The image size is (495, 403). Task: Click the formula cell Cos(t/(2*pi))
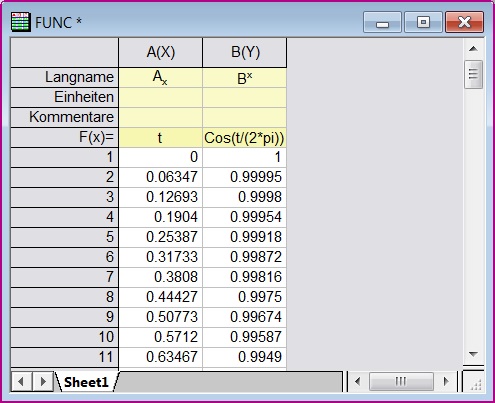244,138
